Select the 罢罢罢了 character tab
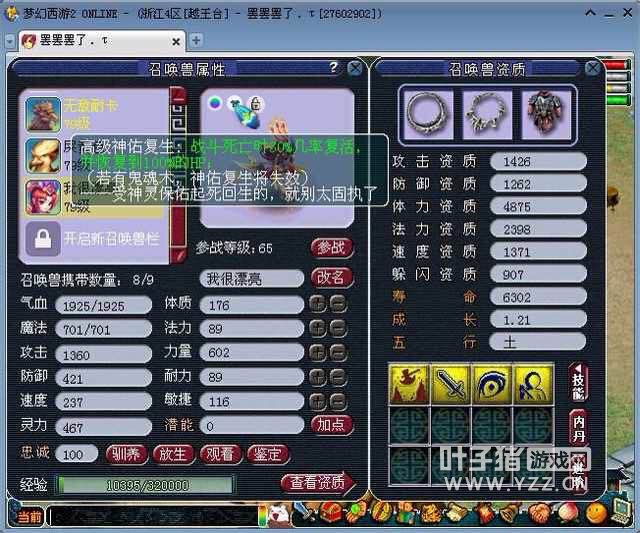640x533 pixels. click(x=102, y=41)
